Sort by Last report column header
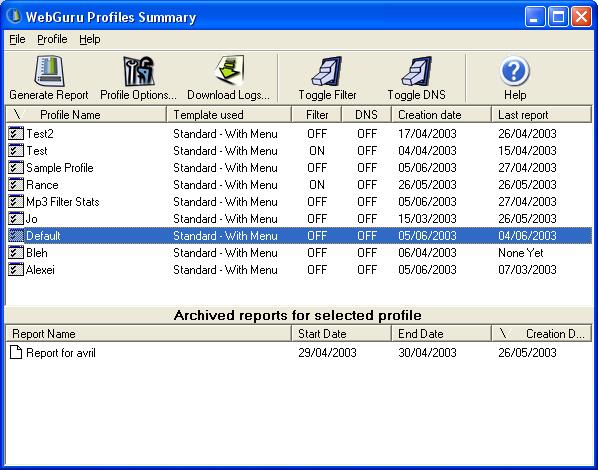Image resolution: width=598 pixels, height=470 pixels. point(542,114)
